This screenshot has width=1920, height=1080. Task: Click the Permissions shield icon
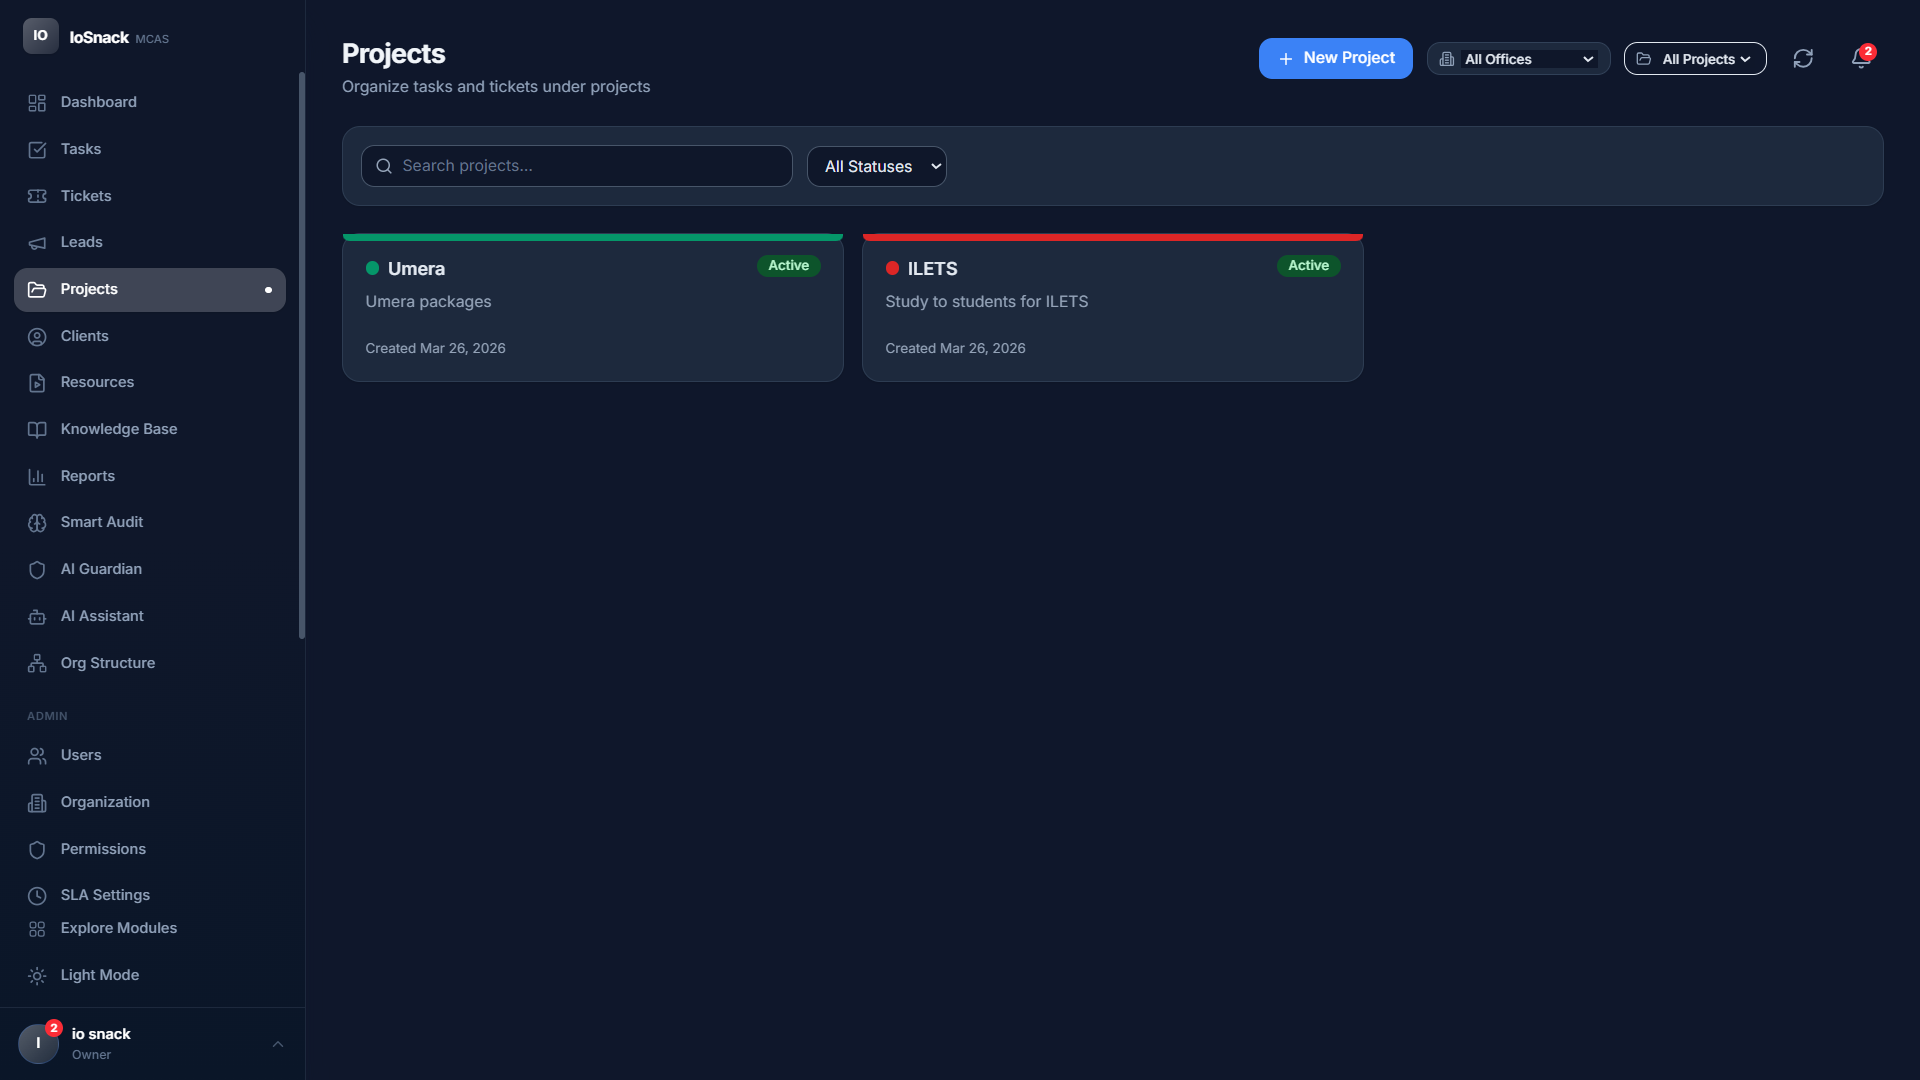37,850
